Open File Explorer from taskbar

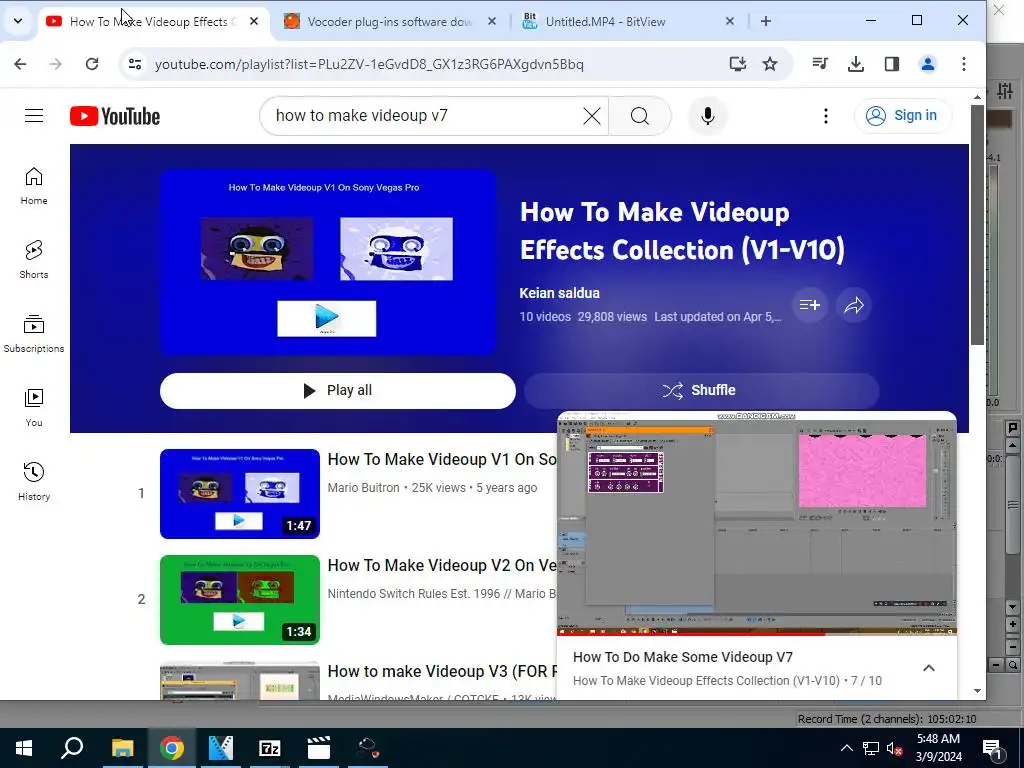(122, 748)
